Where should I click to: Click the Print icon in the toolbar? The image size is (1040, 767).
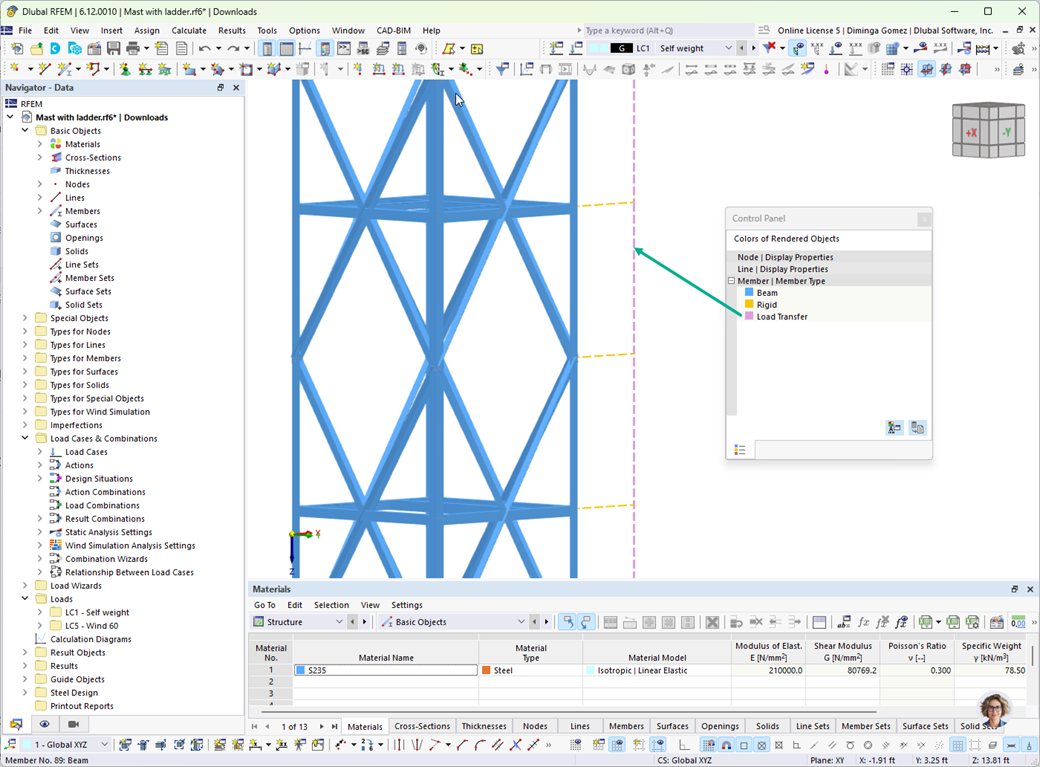[133, 49]
